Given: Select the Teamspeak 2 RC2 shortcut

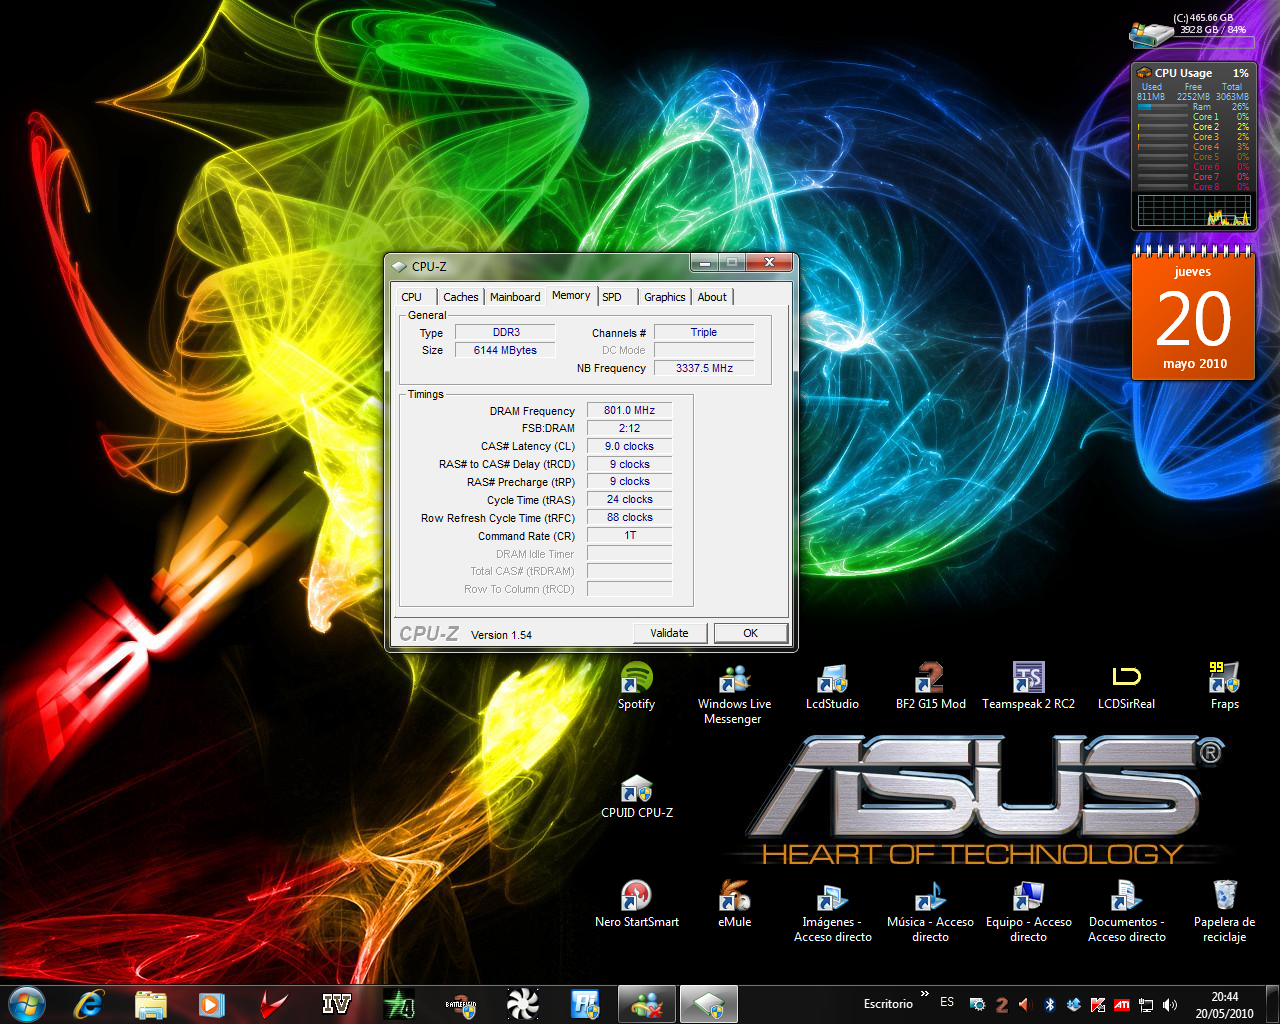Looking at the screenshot, I should [x=1028, y=686].
